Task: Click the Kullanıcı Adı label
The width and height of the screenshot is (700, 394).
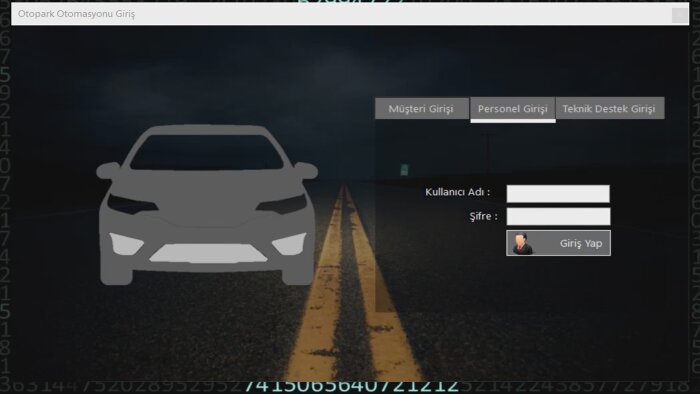Action: (458, 192)
